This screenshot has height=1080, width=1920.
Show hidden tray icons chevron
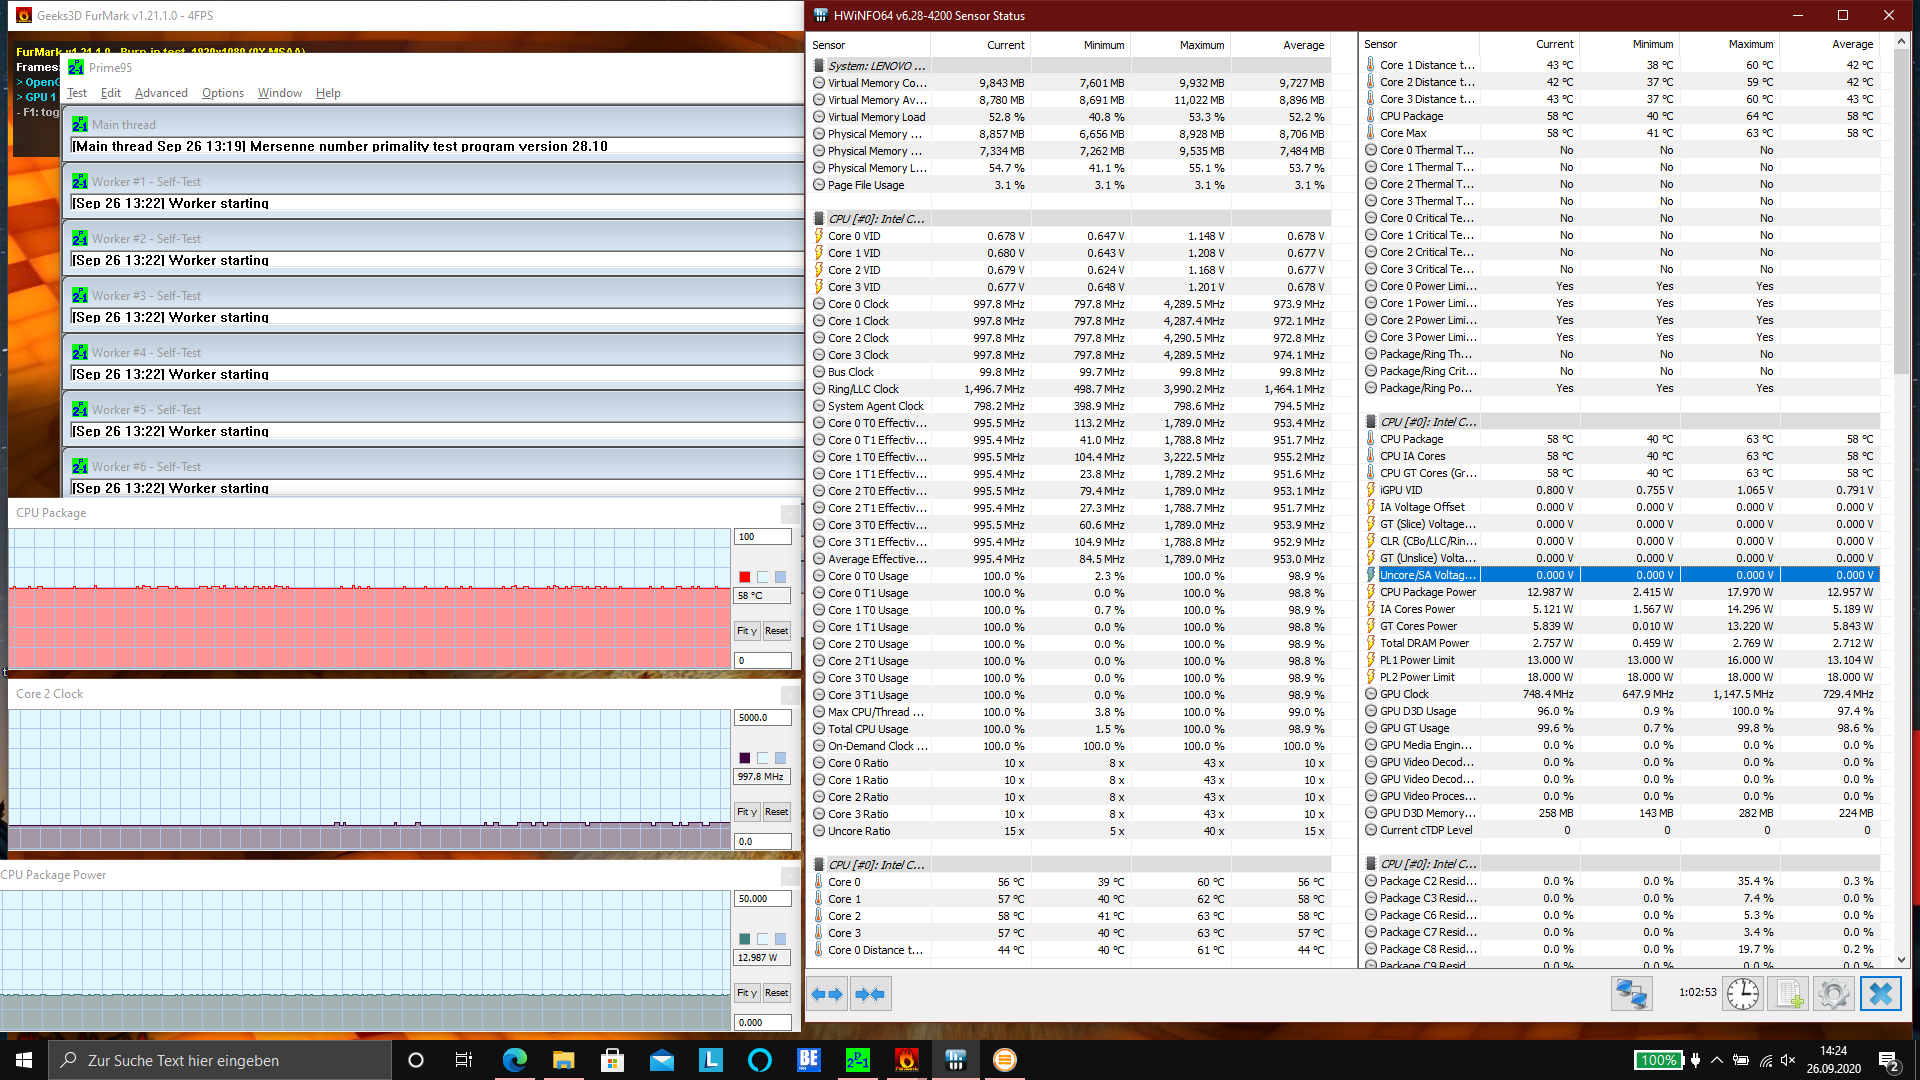[x=1717, y=1060]
